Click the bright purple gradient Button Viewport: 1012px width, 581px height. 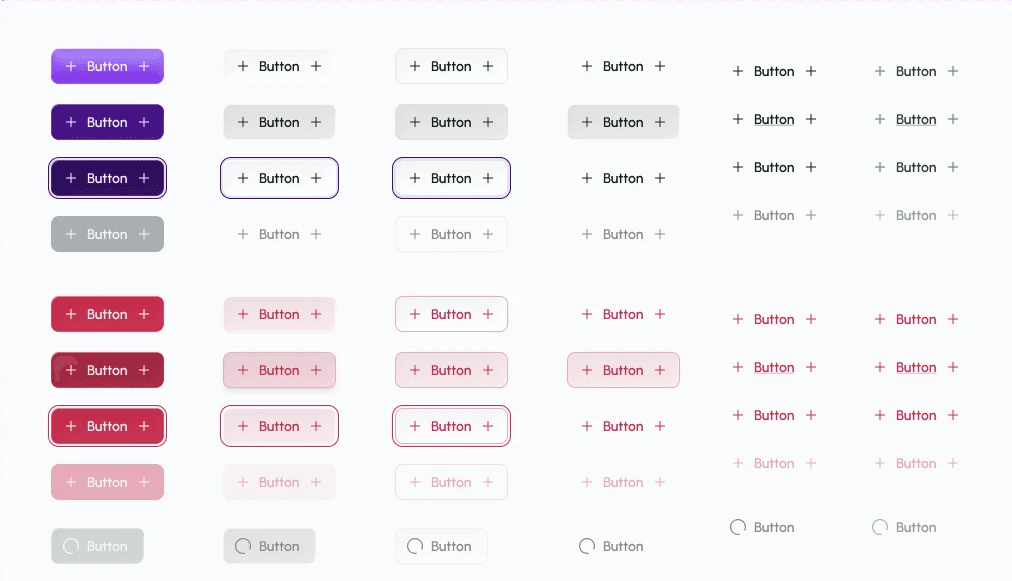107,66
